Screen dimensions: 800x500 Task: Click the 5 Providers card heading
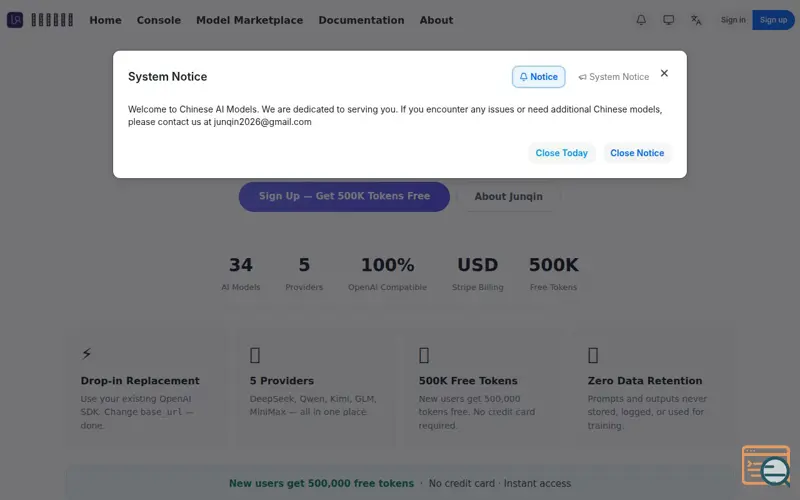click(282, 381)
